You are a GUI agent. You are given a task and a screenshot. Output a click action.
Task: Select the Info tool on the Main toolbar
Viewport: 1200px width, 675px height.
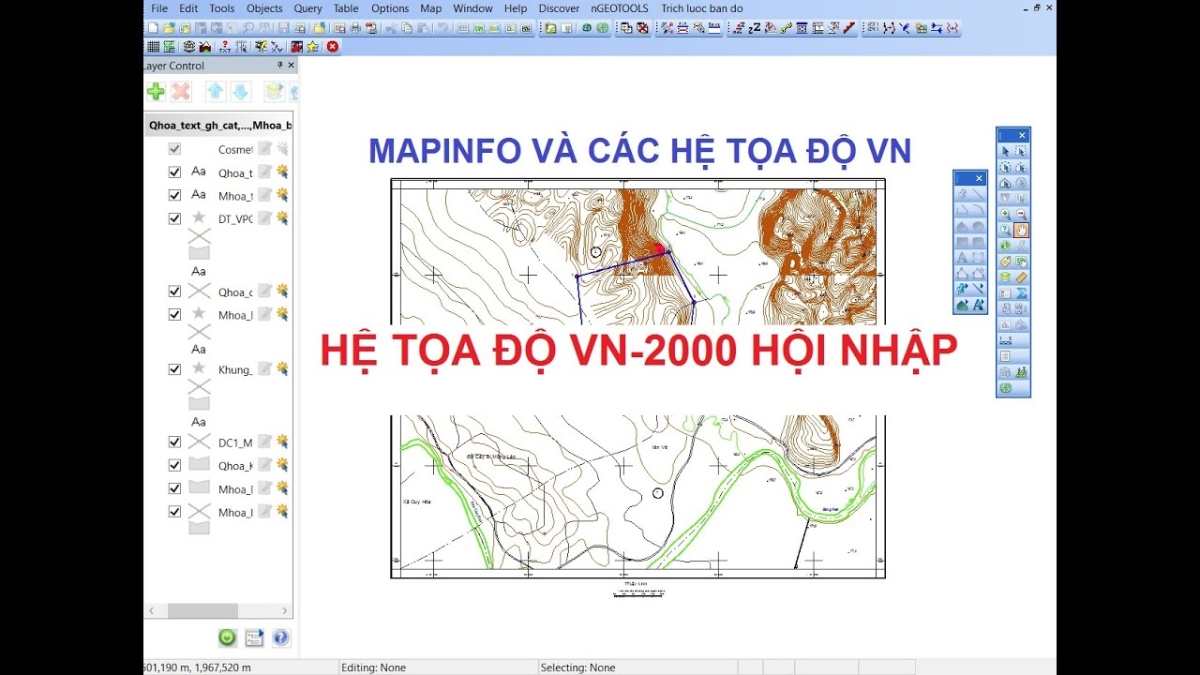click(1004, 245)
